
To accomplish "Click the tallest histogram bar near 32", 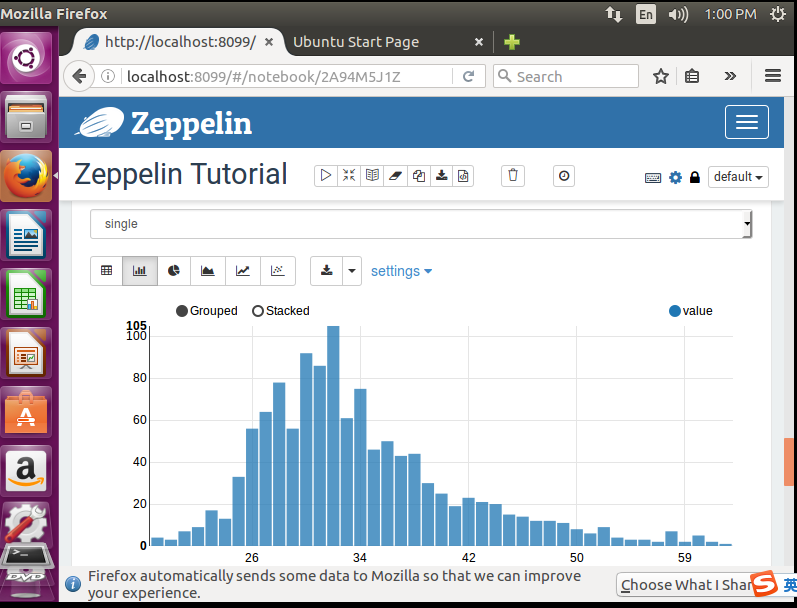I will [333, 436].
